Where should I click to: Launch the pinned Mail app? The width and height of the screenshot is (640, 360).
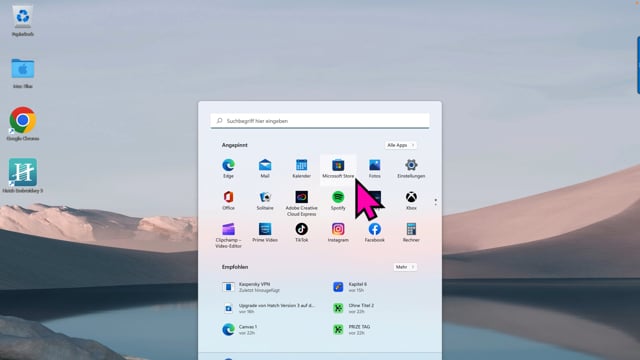[265, 169]
